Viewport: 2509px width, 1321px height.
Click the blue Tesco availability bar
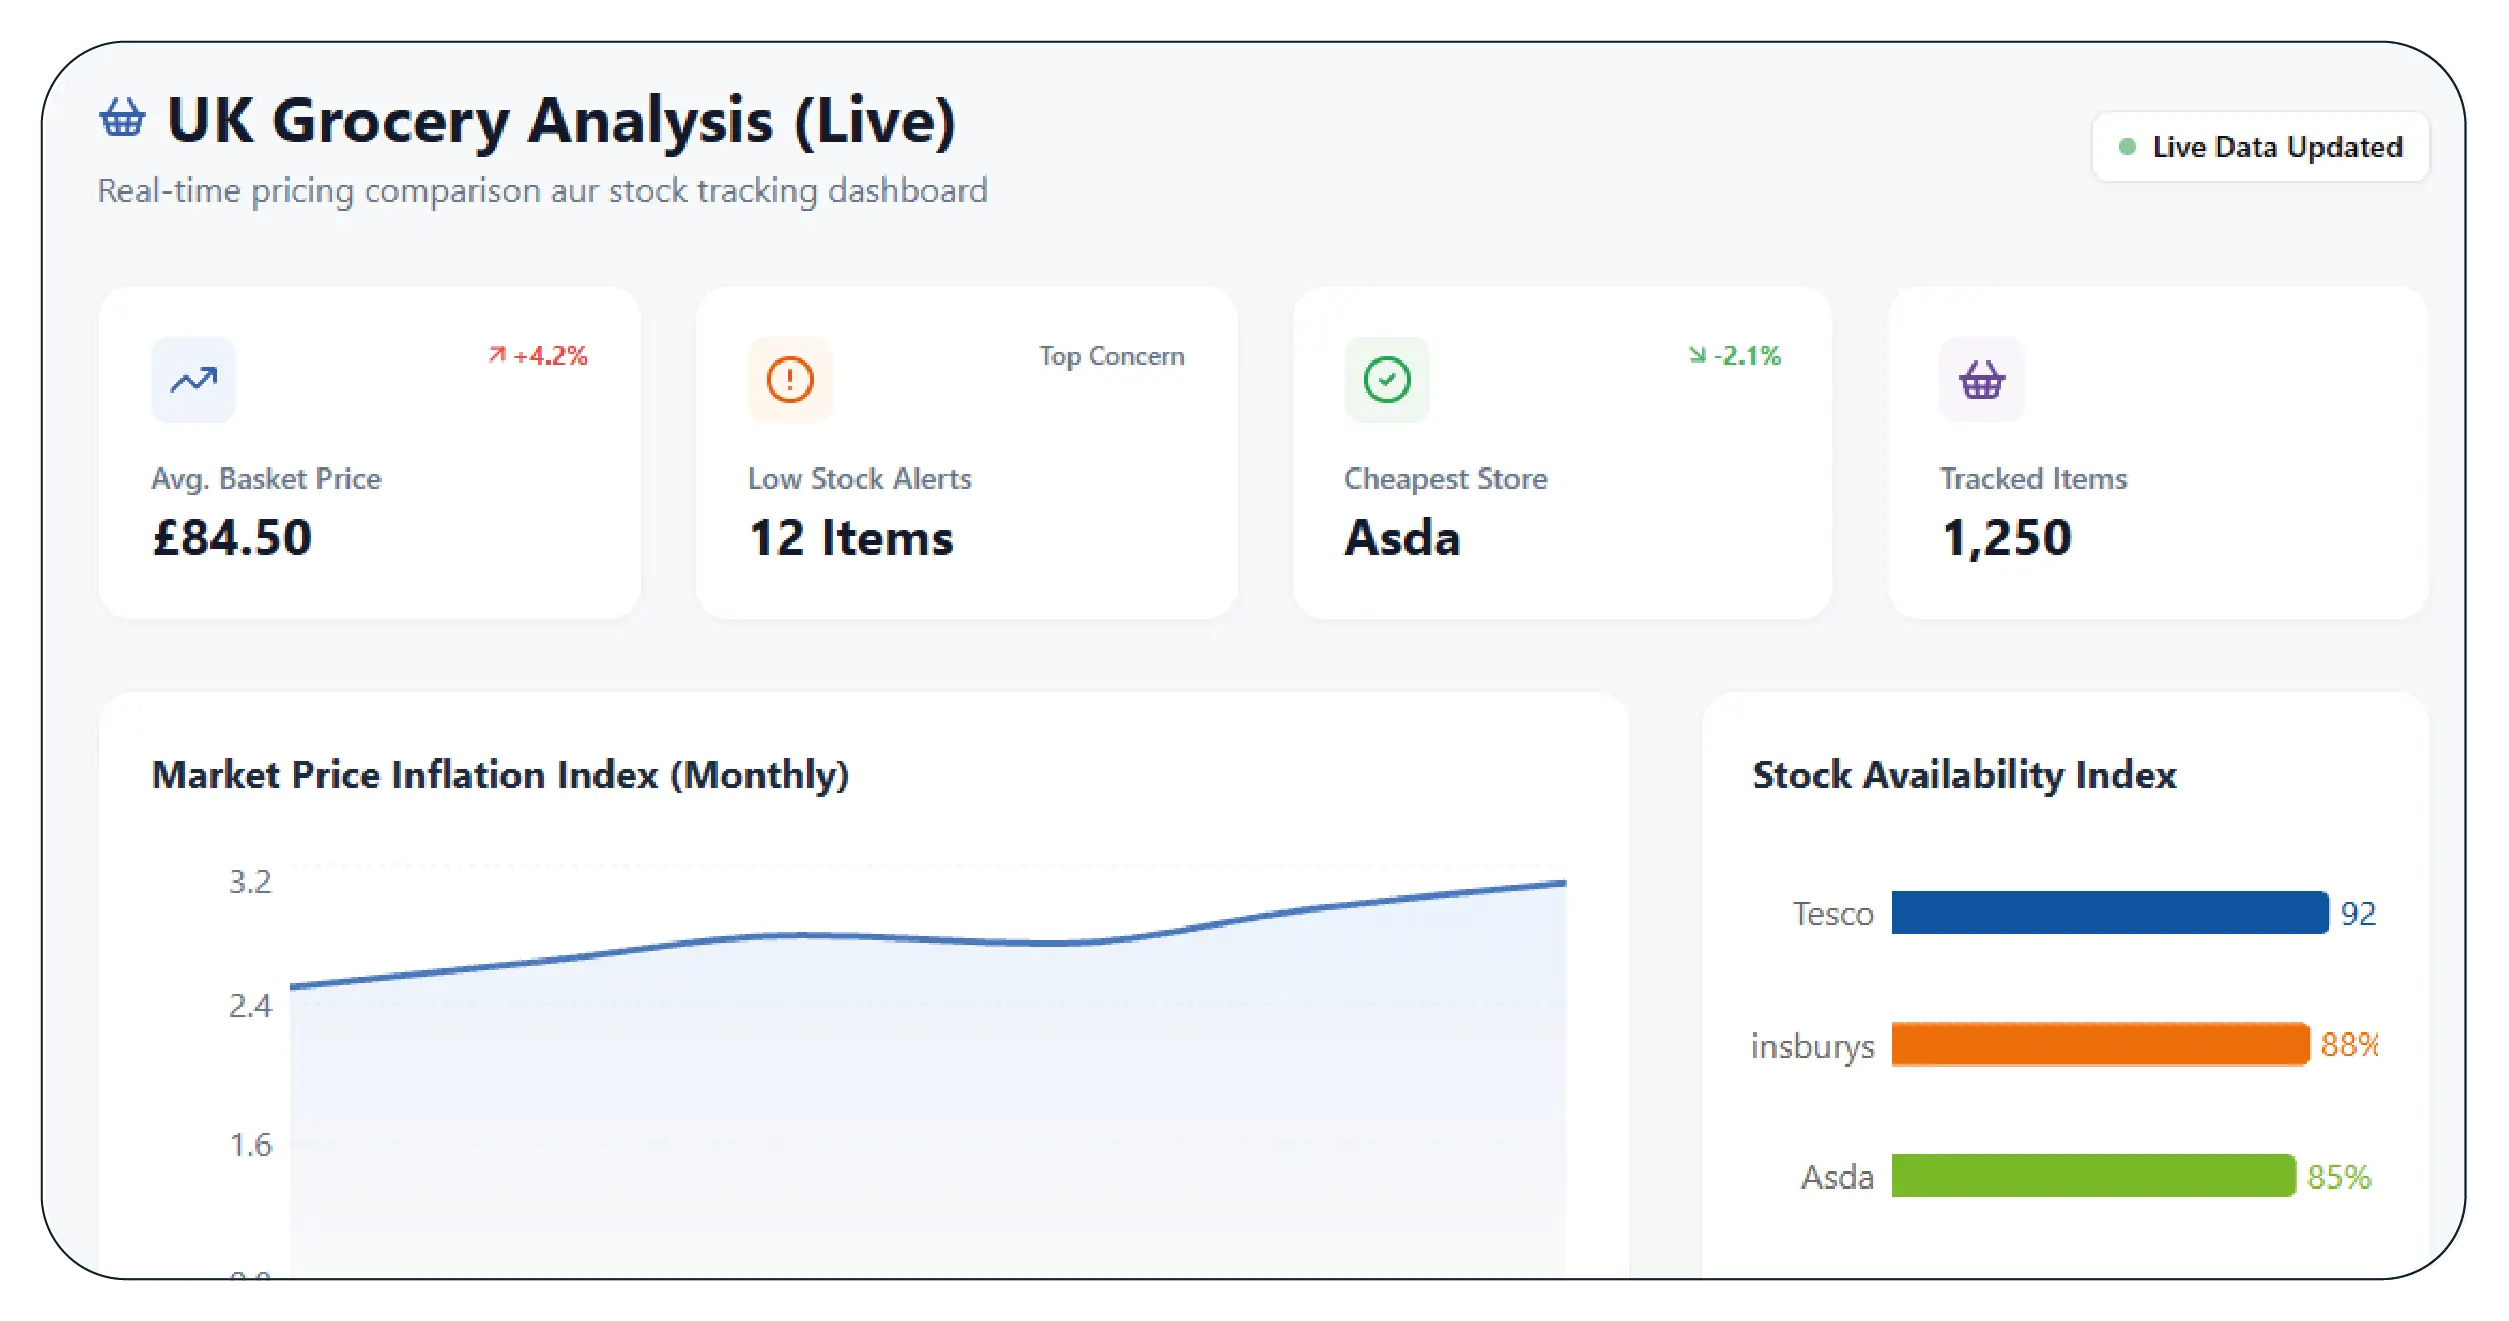[2109, 913]
